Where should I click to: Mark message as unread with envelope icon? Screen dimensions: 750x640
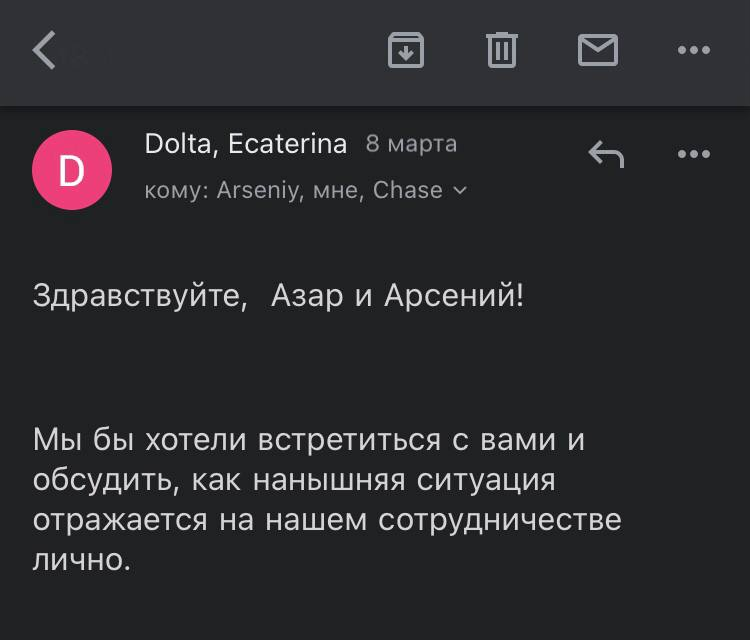pyautogui.click(x=598, y=49)
